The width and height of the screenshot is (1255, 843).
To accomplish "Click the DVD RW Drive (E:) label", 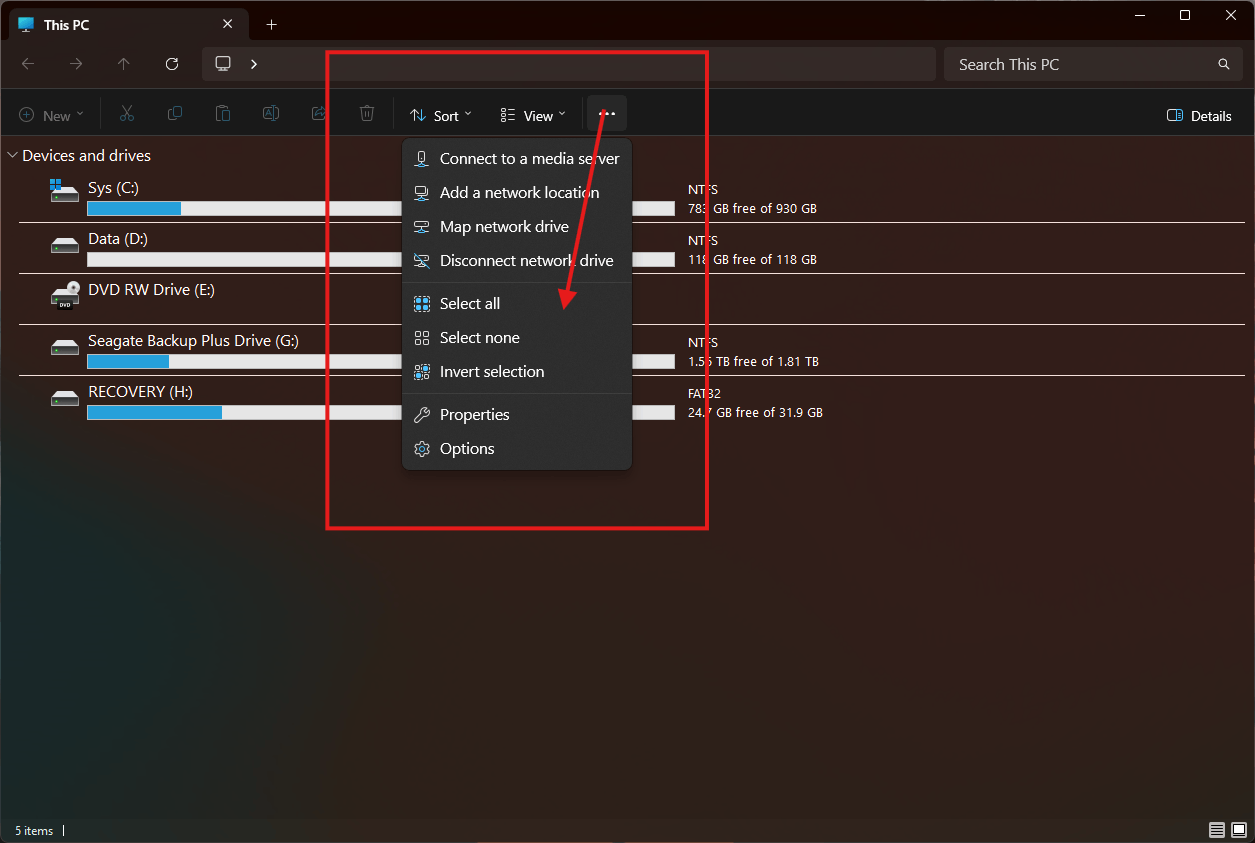I will 151,290.
